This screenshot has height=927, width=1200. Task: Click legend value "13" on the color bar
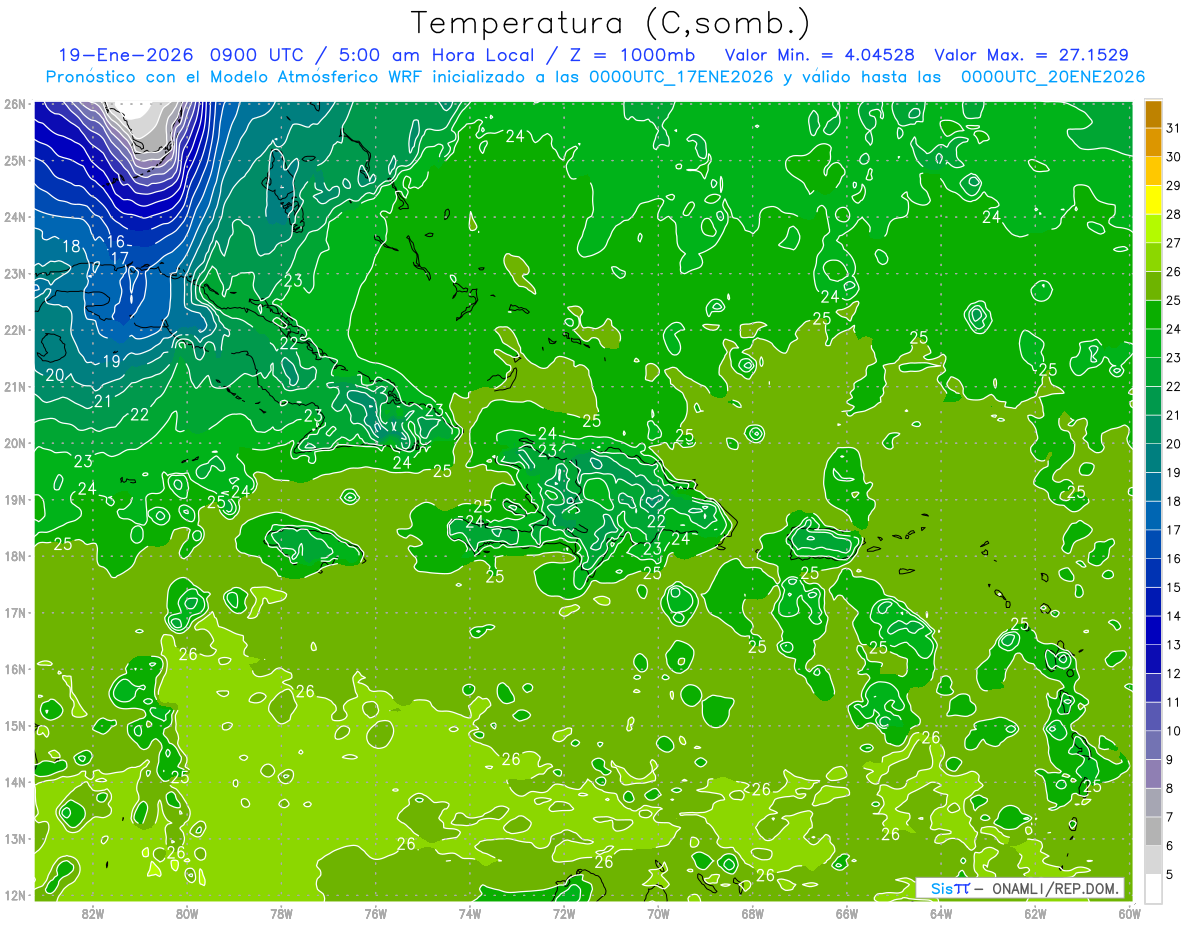(x=1173, y=645)
